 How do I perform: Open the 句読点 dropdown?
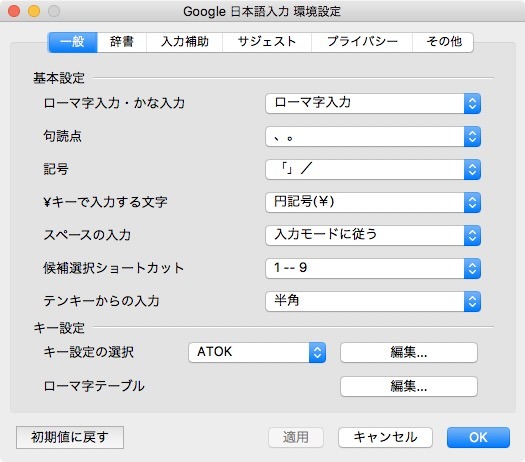pyautogui.click(x=373, y=137)
